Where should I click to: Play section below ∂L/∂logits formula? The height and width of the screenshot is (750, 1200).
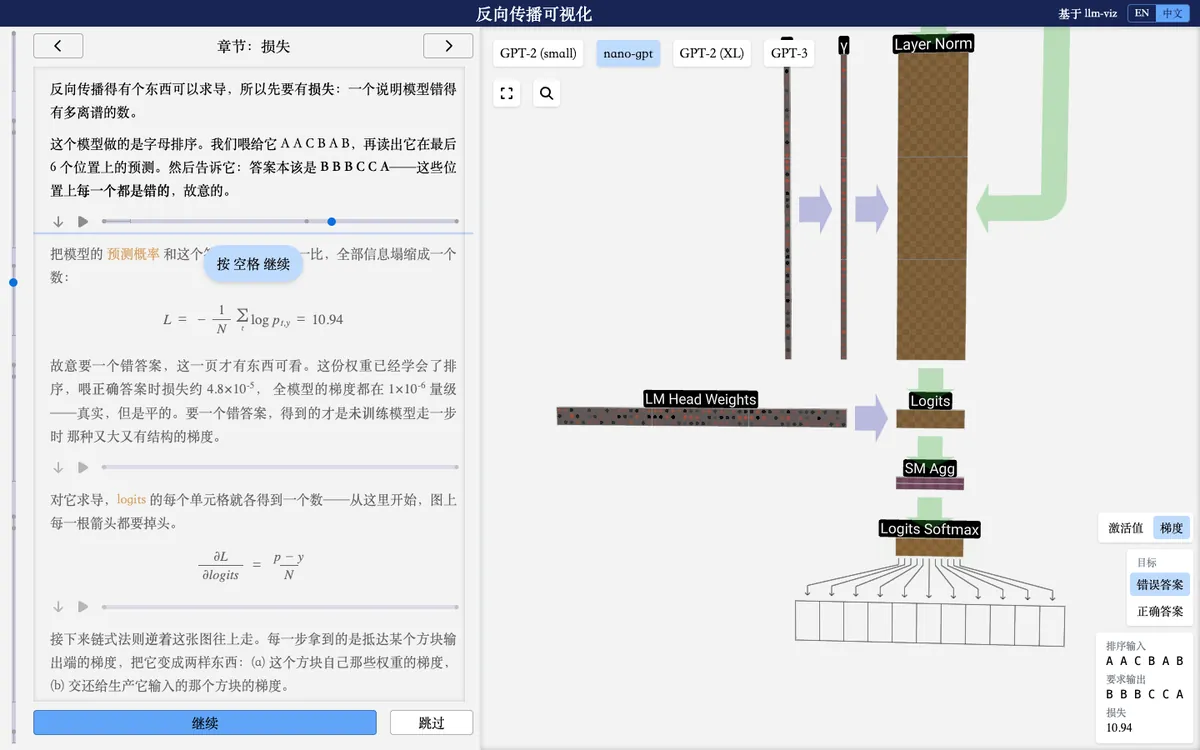83,606
